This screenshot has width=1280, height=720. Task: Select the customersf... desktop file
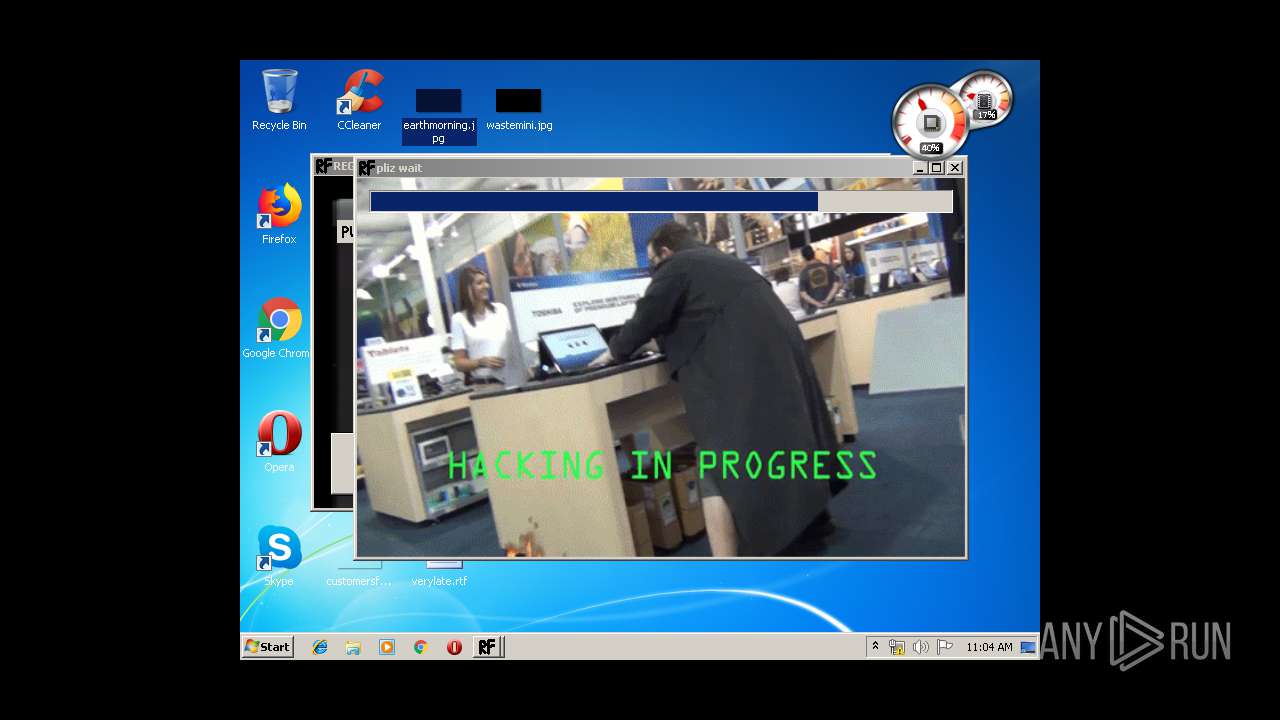(358, 574)
